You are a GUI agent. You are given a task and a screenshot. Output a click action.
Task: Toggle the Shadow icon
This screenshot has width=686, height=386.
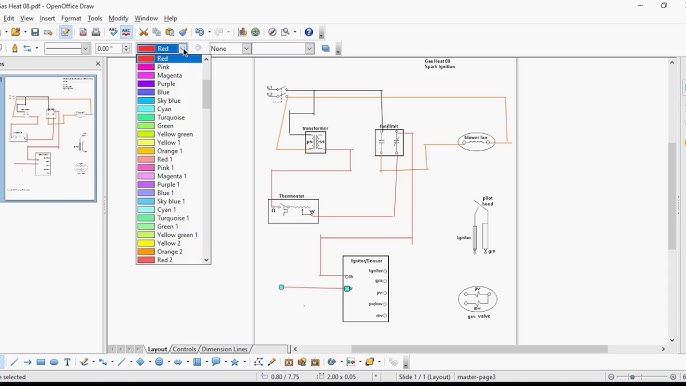point(326,48)
